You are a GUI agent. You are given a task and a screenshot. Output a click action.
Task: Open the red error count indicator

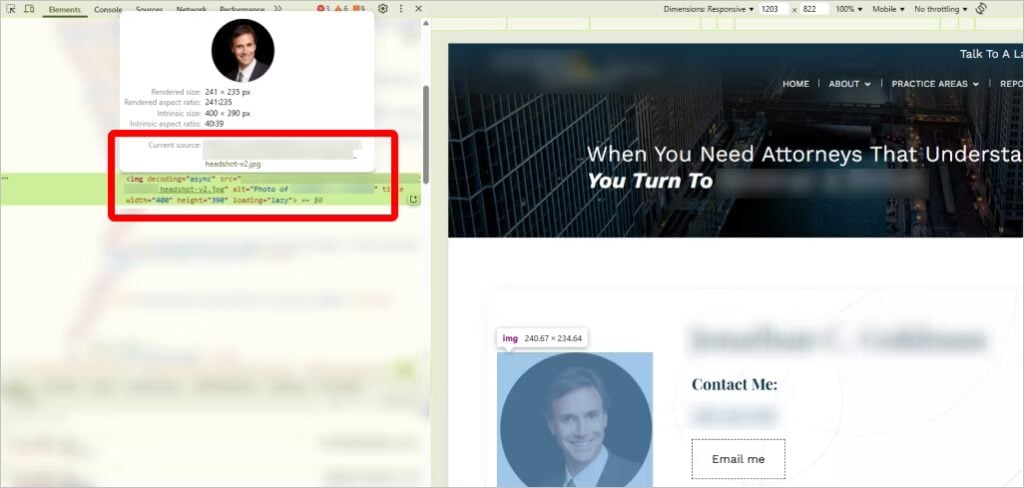(323, 9)
